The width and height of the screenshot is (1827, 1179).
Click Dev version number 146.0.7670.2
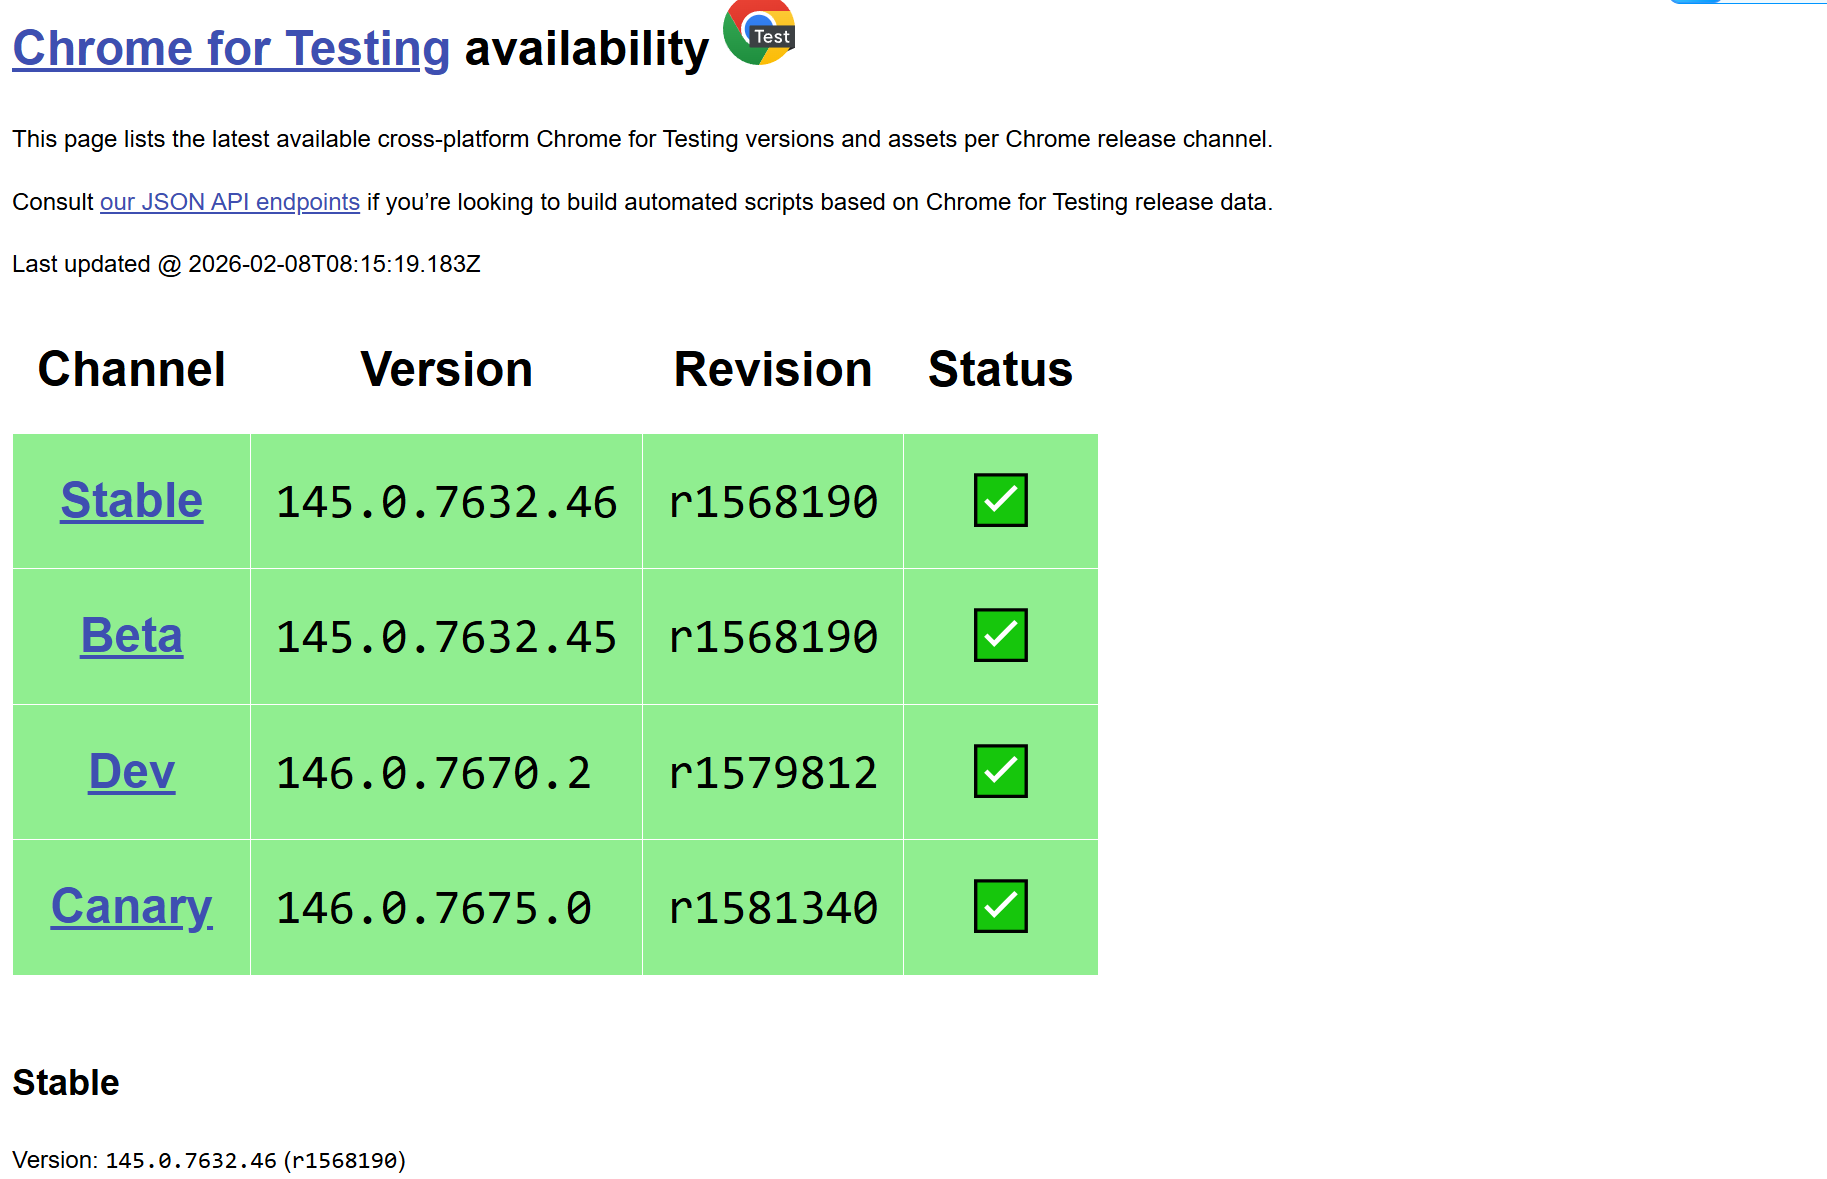433,773
